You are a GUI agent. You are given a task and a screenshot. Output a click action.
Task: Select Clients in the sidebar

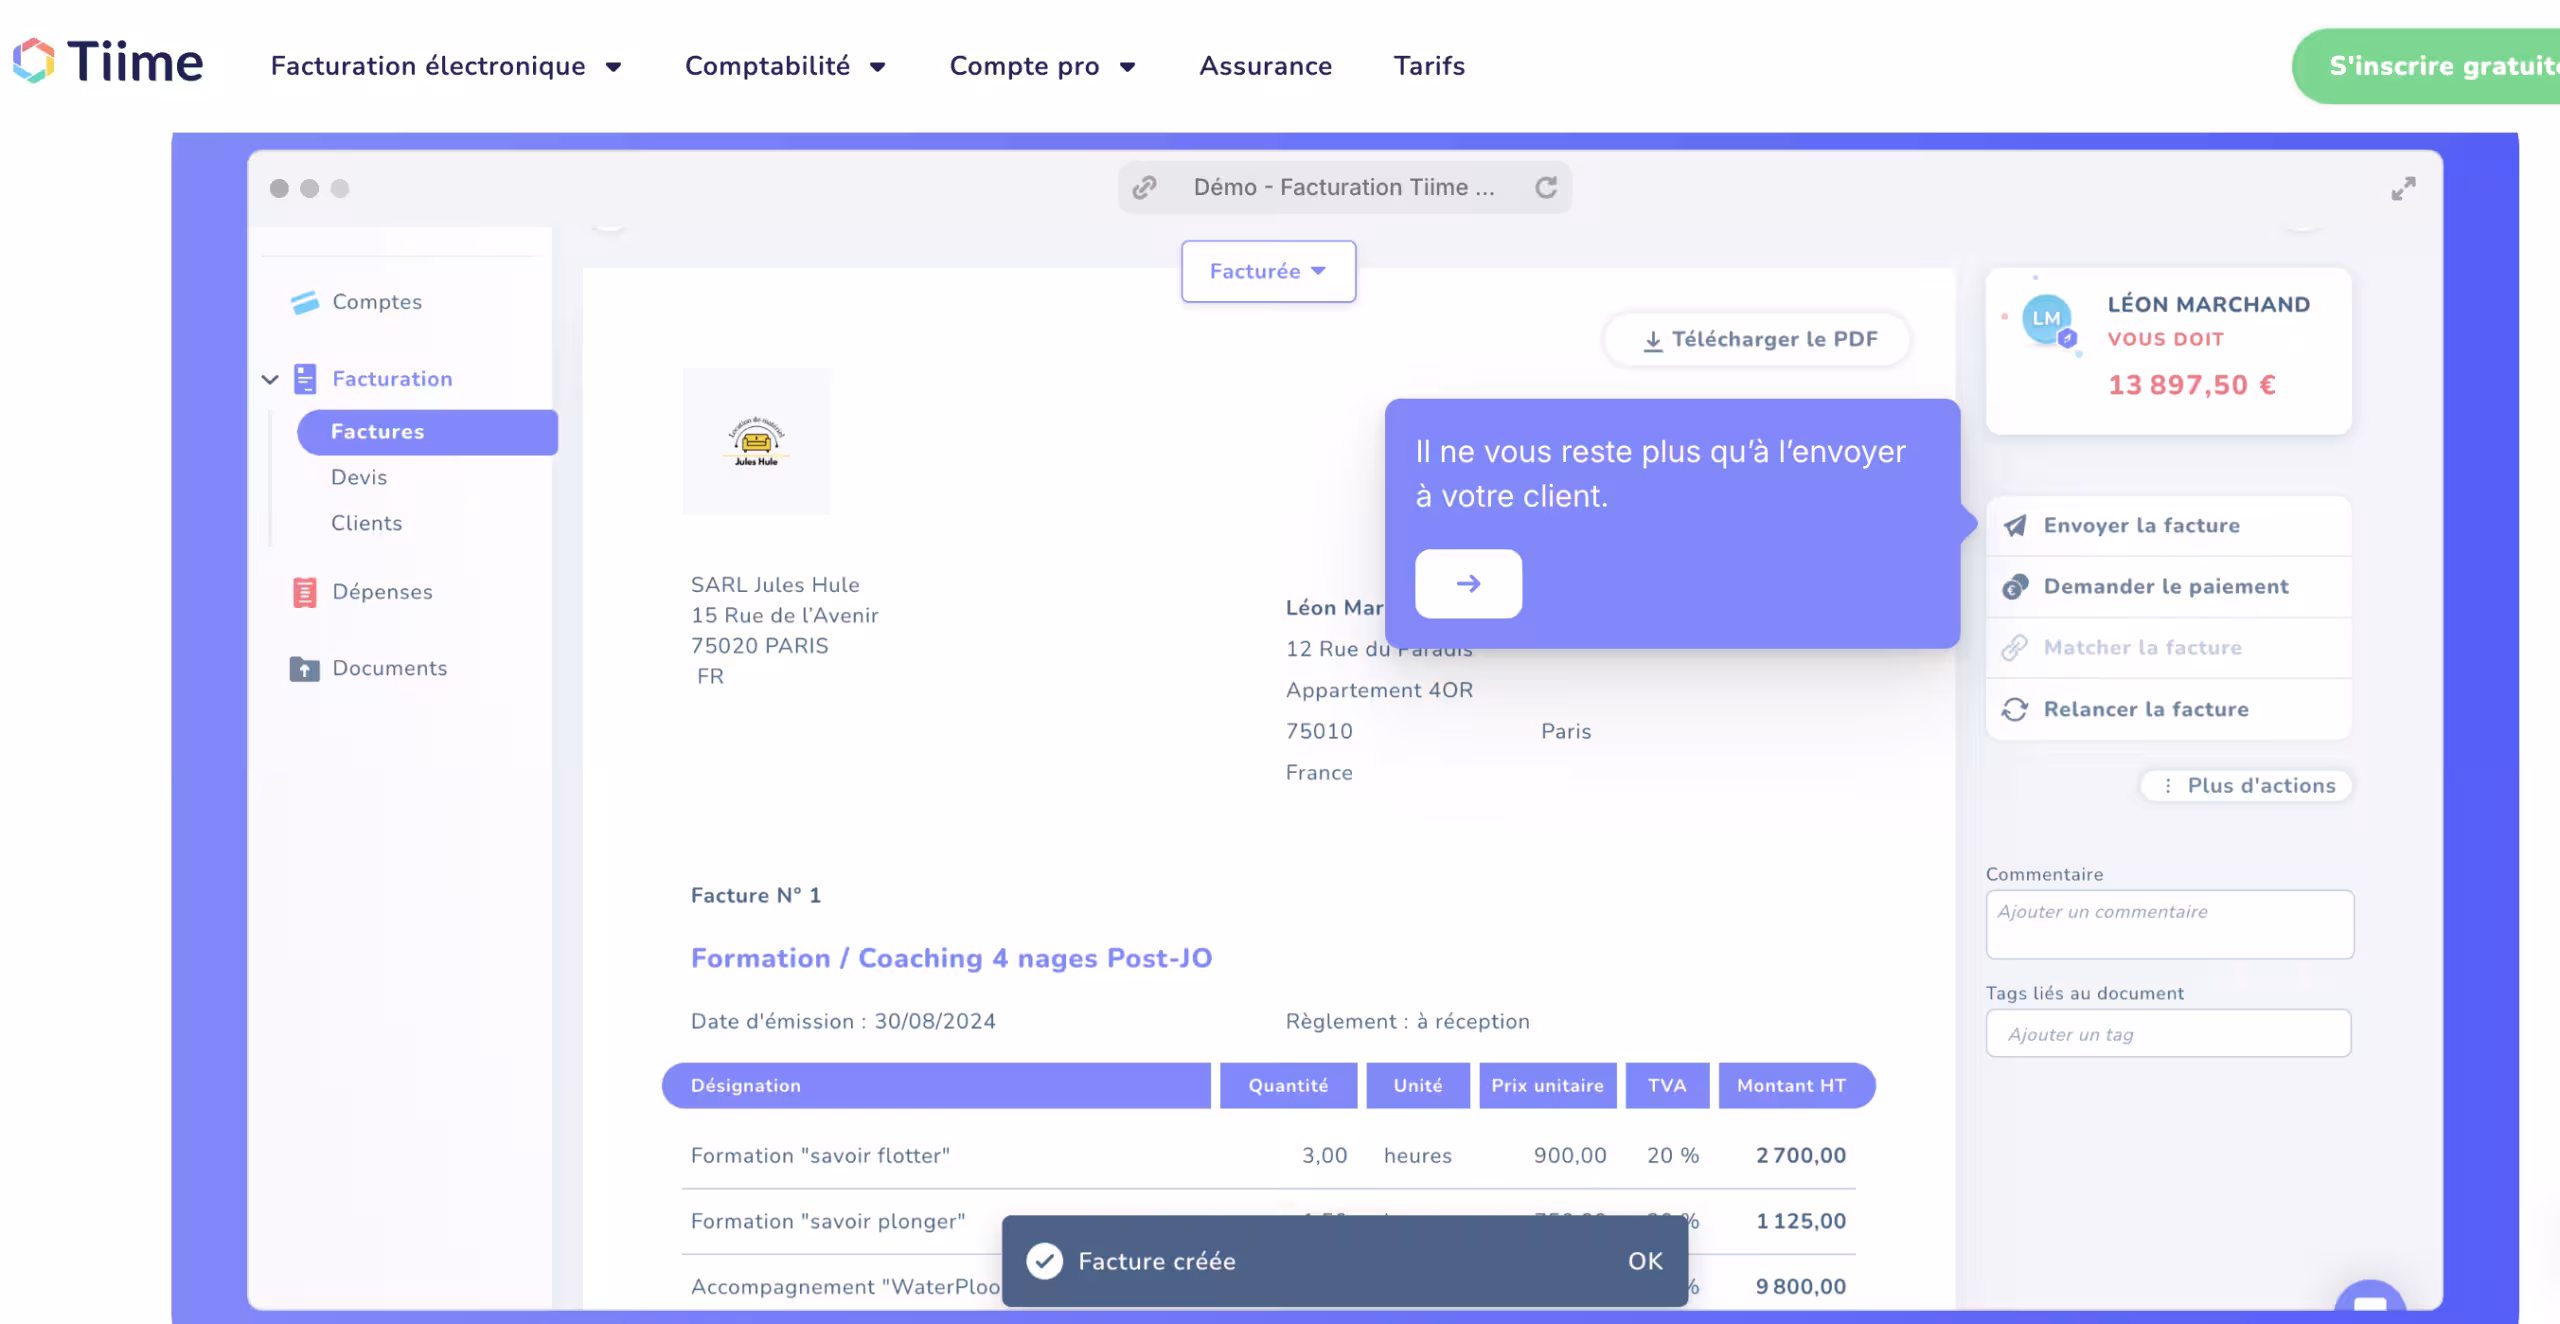[x=367, y=523]
